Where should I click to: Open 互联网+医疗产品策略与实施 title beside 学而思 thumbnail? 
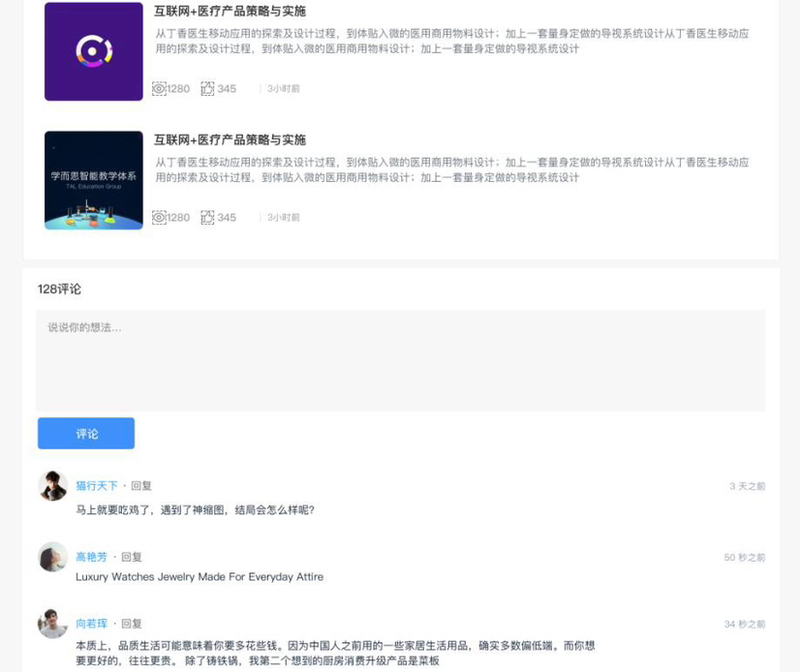[230, 140]
